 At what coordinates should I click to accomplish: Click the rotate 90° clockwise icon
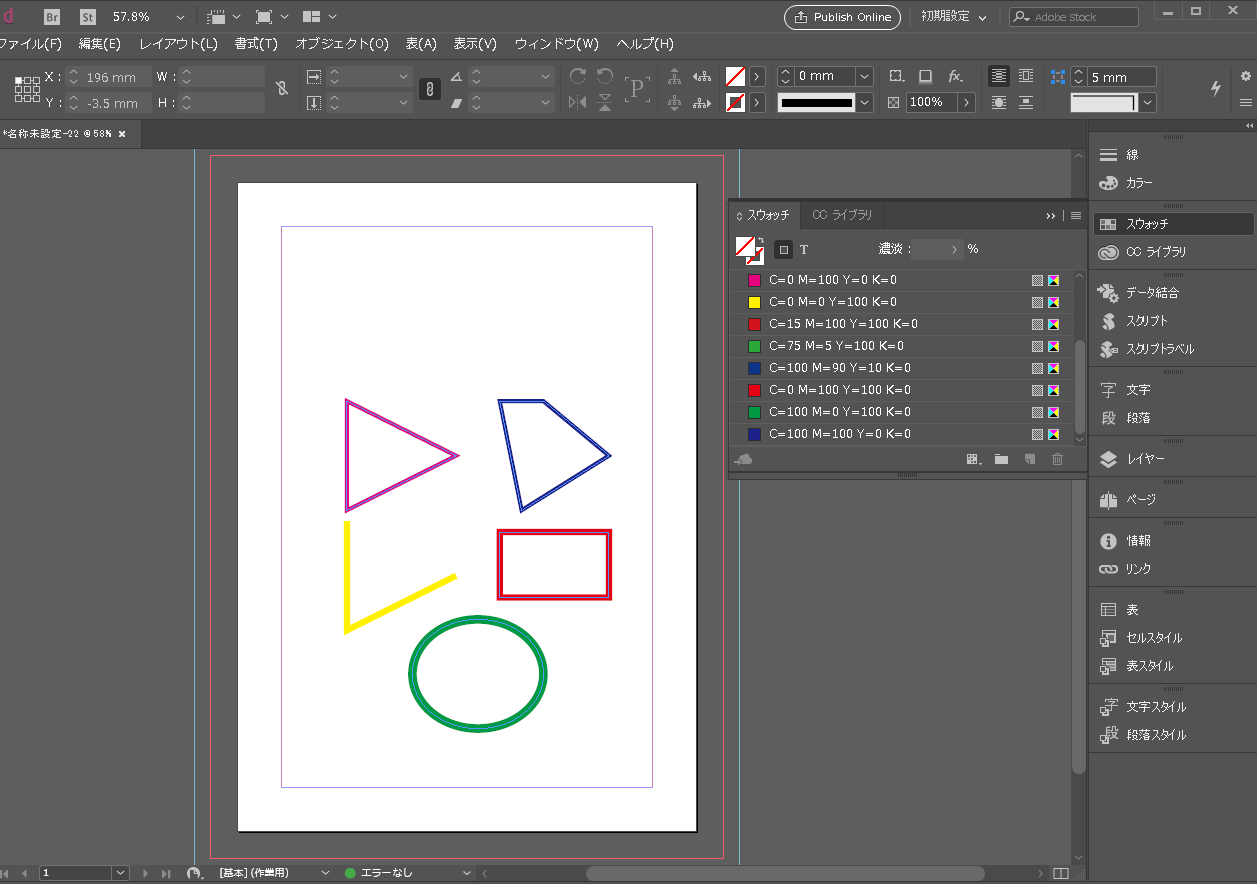[578, 76]
